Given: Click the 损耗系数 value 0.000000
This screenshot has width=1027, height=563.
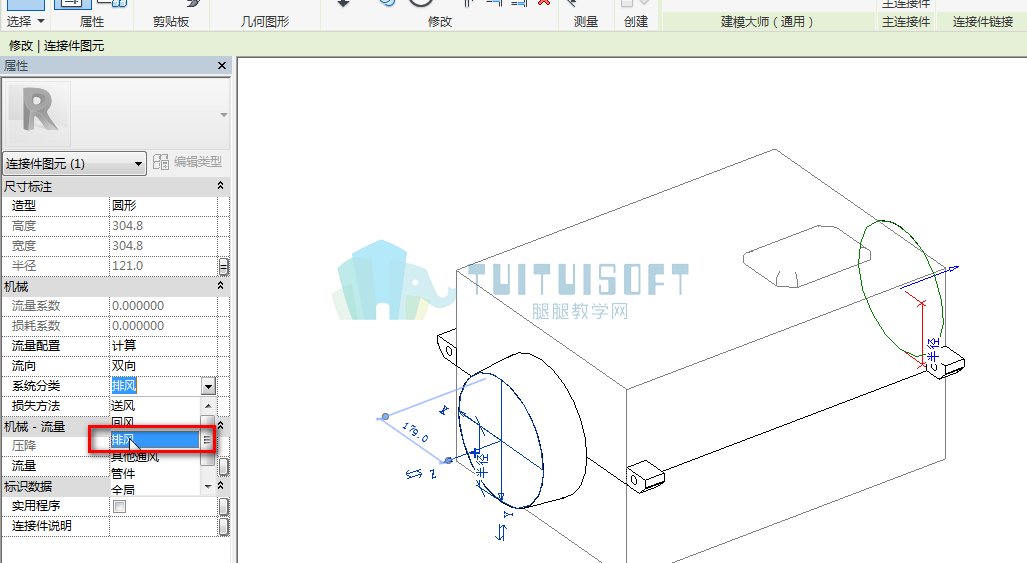Looking at the screenshot, I should click(x=162, y=326).
